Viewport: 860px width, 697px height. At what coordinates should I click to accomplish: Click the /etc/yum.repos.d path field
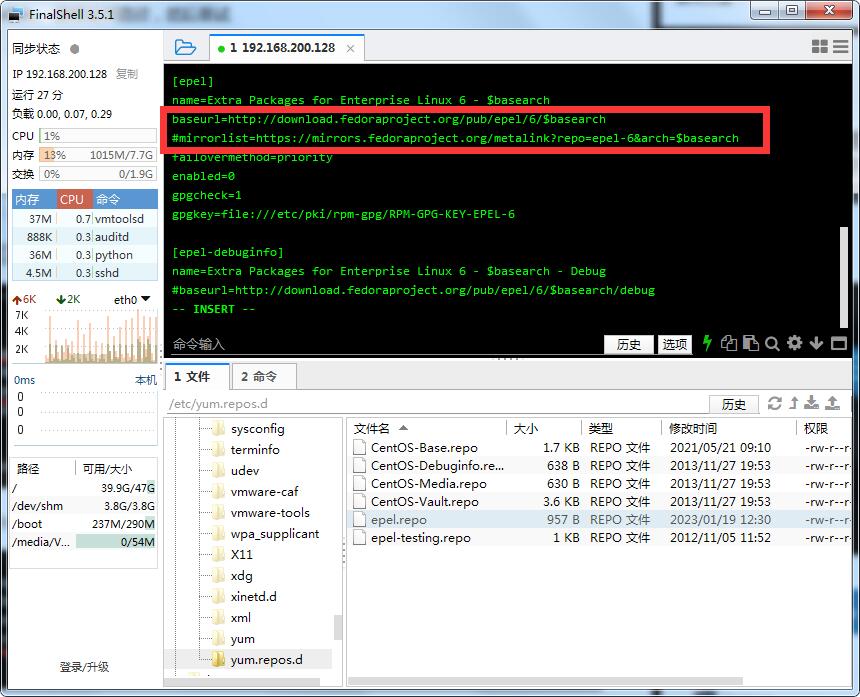point(436,404)
